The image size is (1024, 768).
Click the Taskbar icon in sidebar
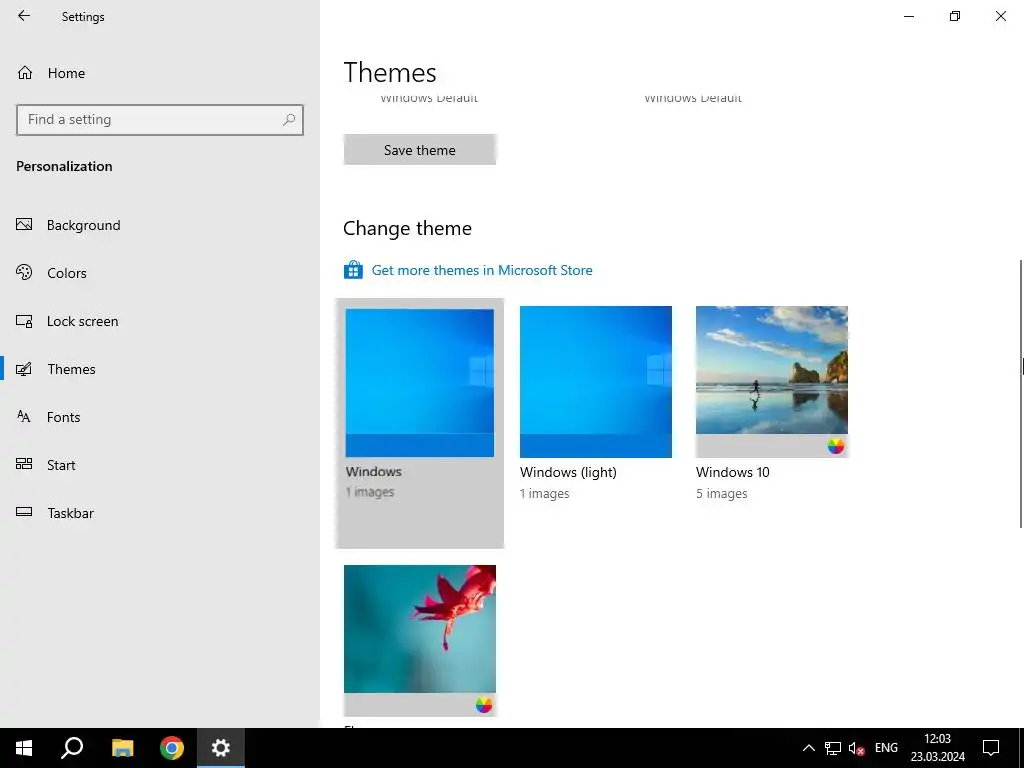[x=24, y=512]
